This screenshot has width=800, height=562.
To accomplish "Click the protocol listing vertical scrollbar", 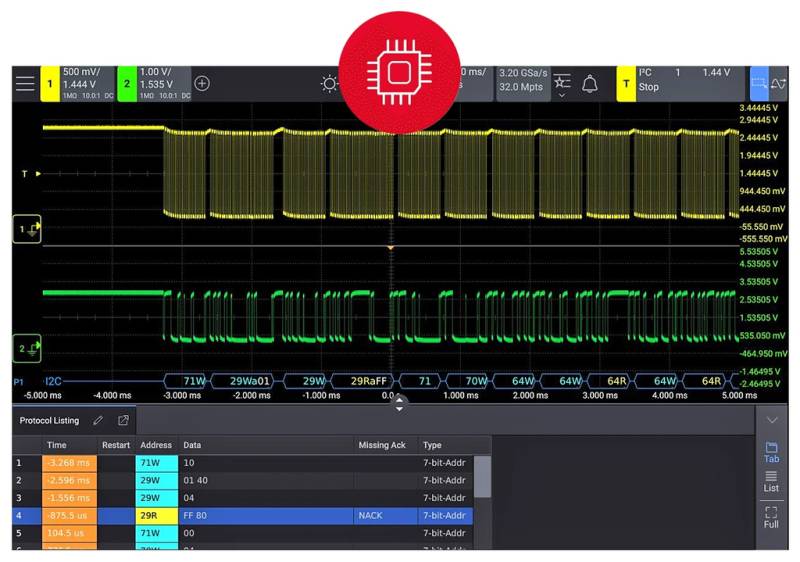I will point(482,476).
